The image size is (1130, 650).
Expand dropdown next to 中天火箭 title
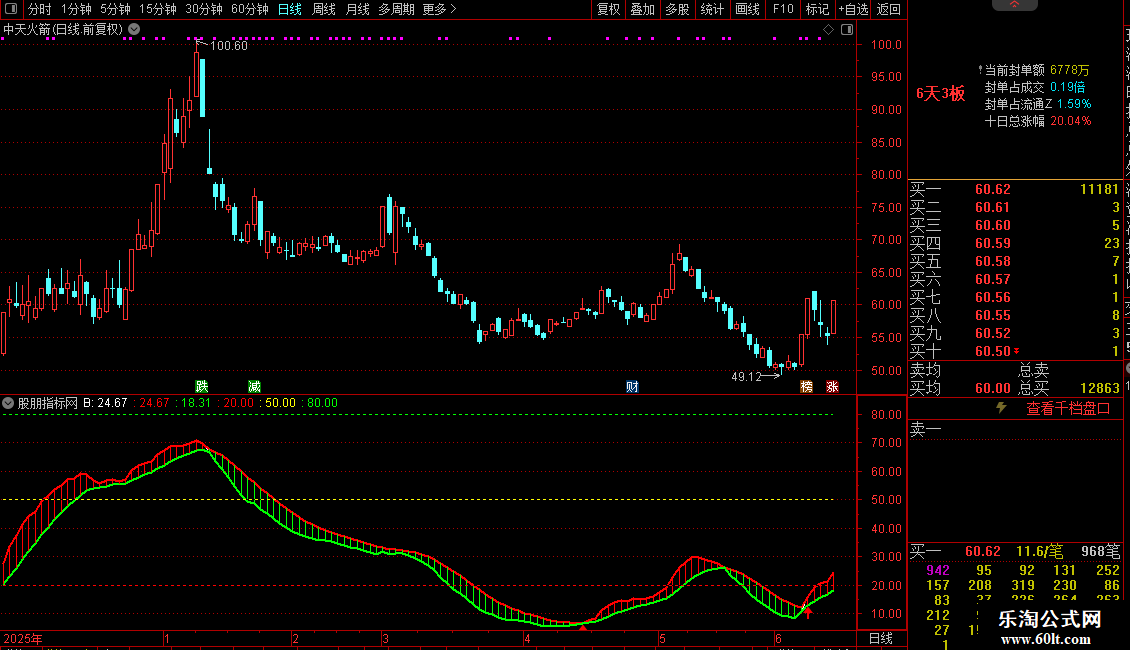134,30
